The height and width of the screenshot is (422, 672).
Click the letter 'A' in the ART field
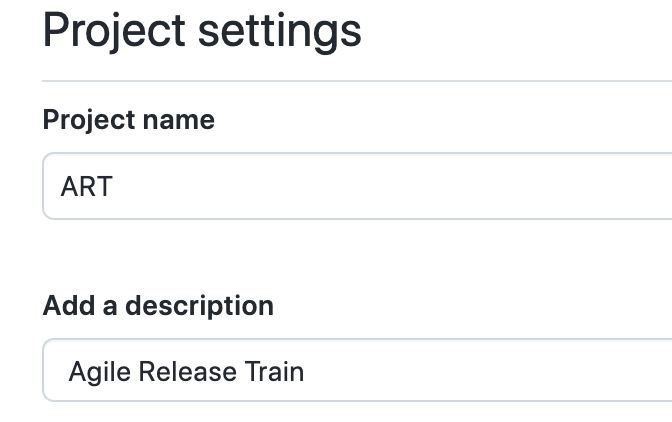coord(69,187)
